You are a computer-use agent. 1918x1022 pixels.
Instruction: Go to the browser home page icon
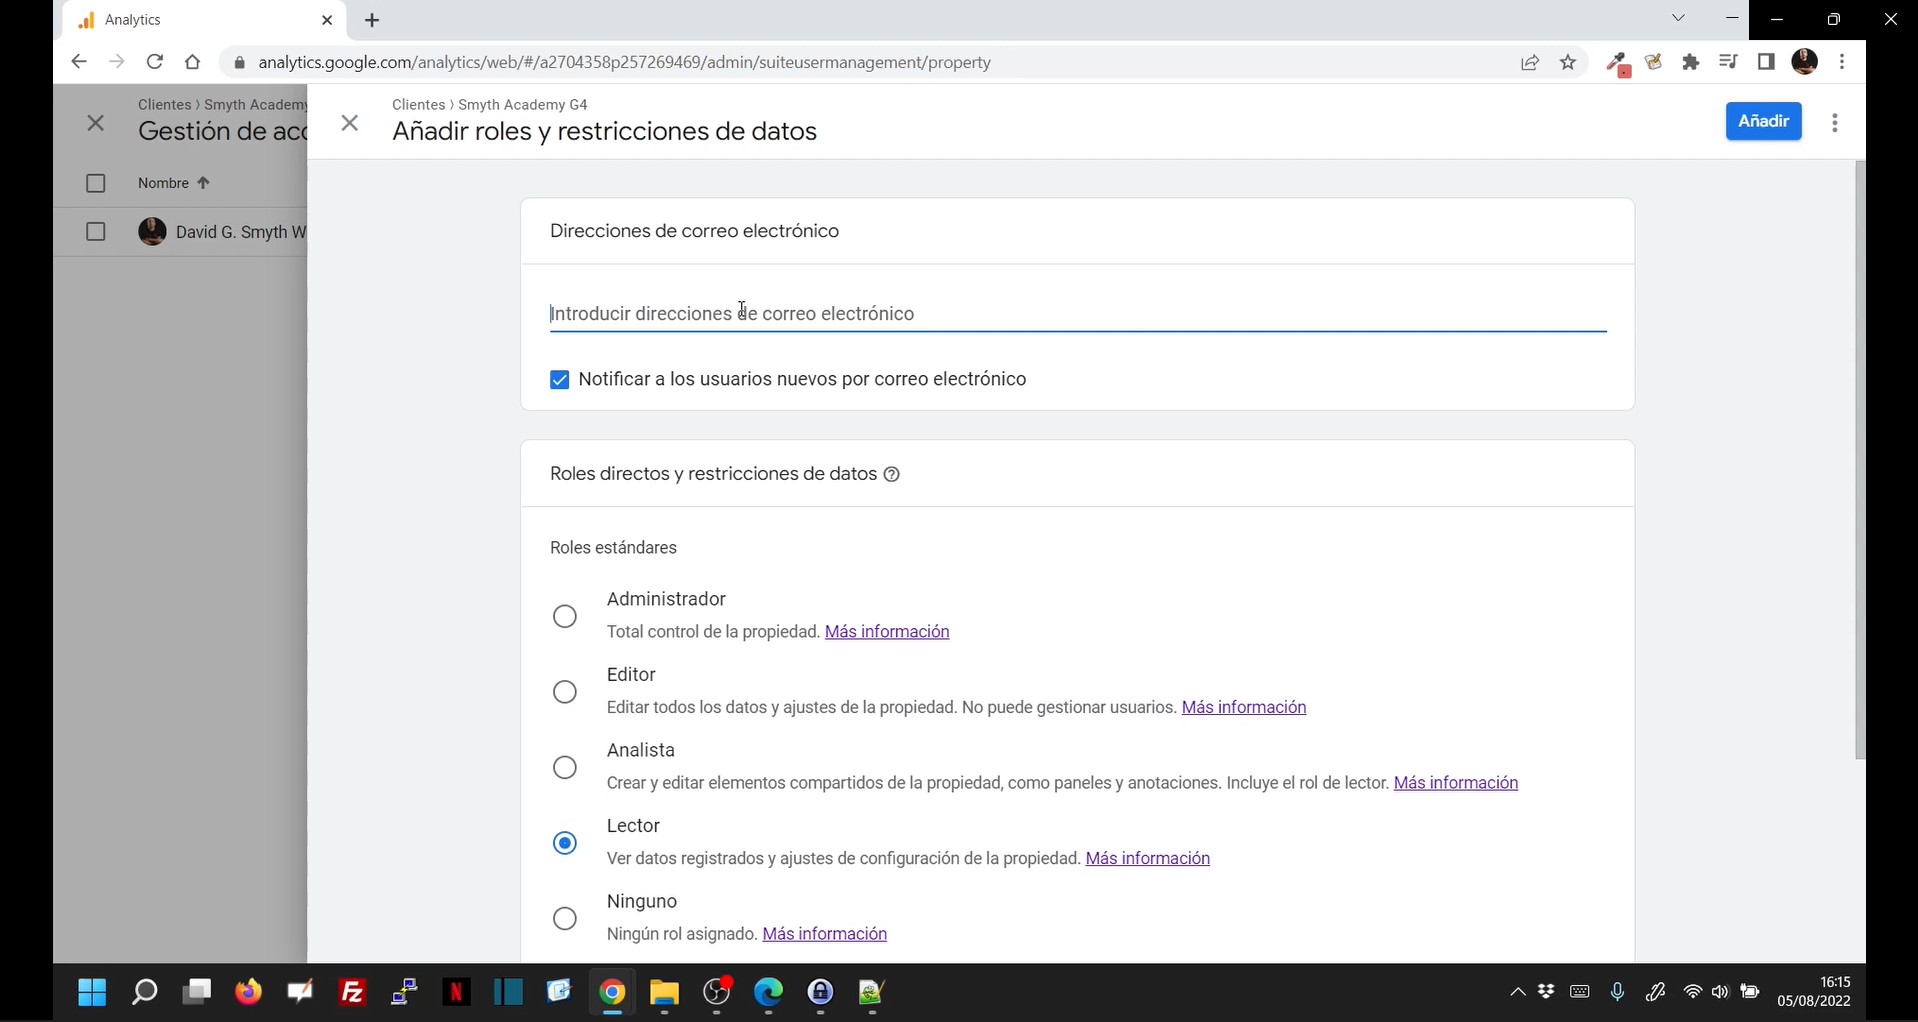tap(193, 62)
